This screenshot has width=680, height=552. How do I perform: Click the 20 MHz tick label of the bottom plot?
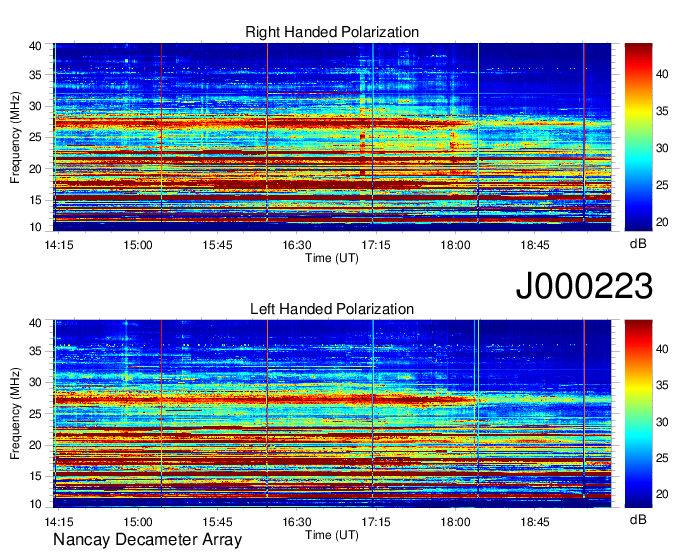coord(36,445)
